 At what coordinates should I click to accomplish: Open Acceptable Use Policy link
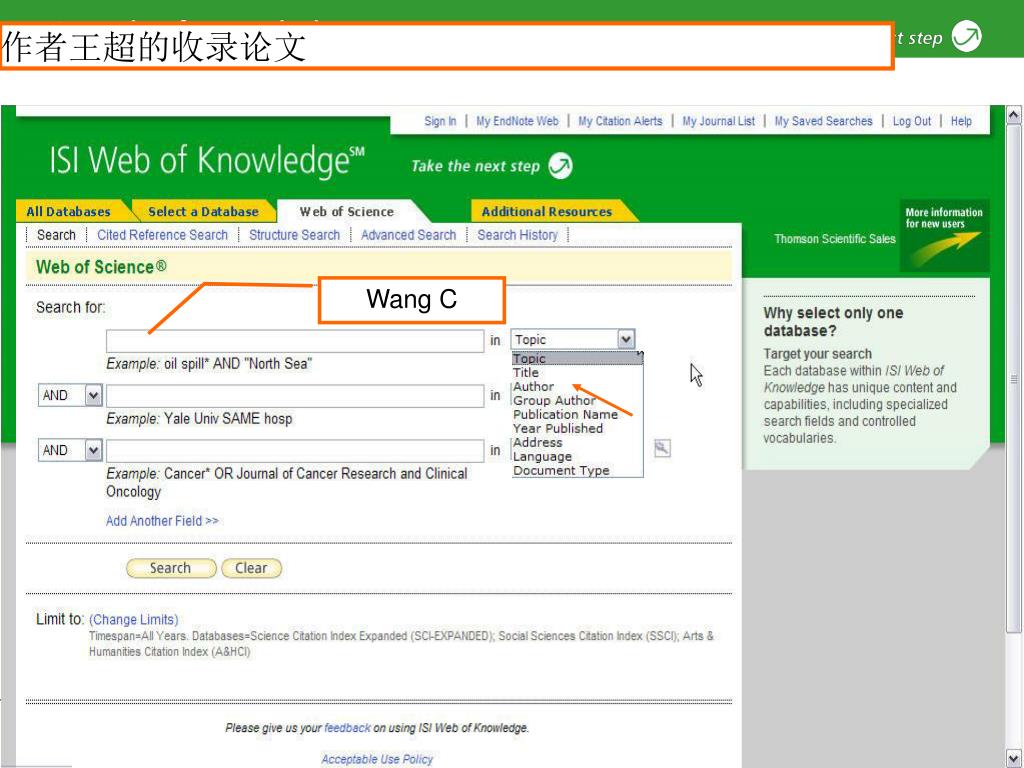pos(377,759)
